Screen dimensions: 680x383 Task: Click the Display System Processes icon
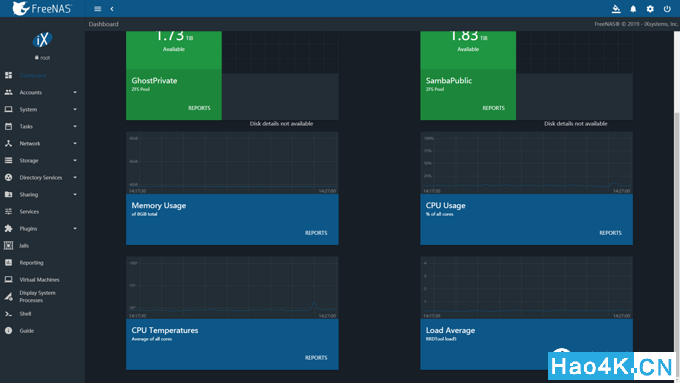pyautogui.click(x=8, y=297)
